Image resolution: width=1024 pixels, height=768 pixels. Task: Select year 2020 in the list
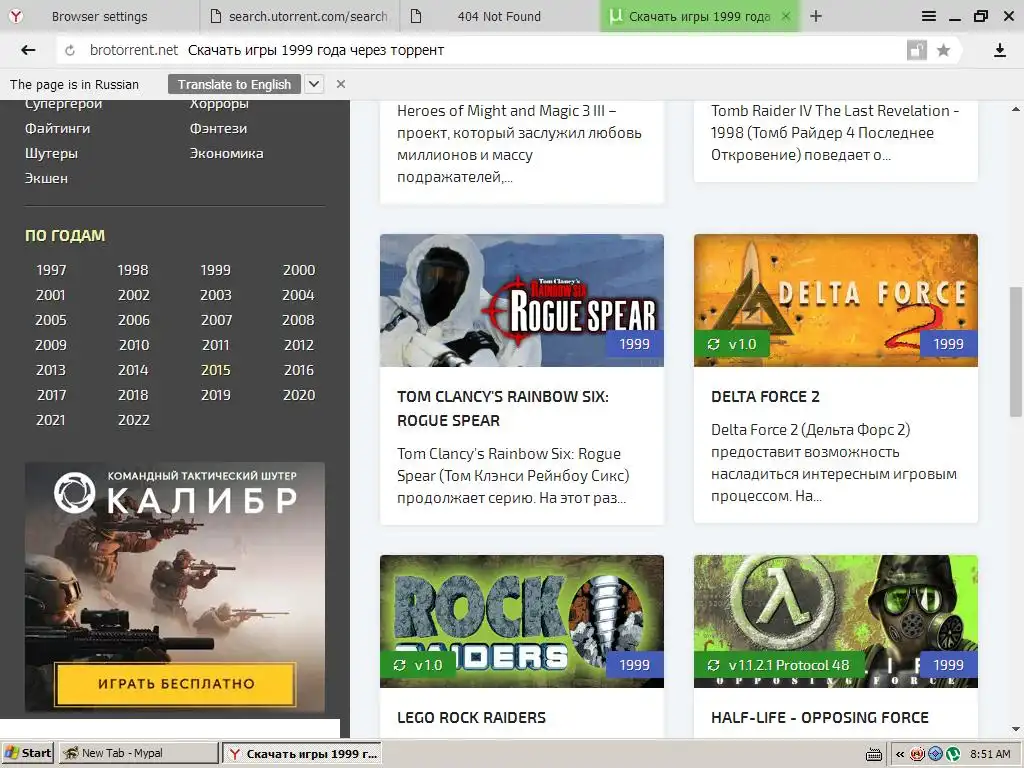pos(298,395)
